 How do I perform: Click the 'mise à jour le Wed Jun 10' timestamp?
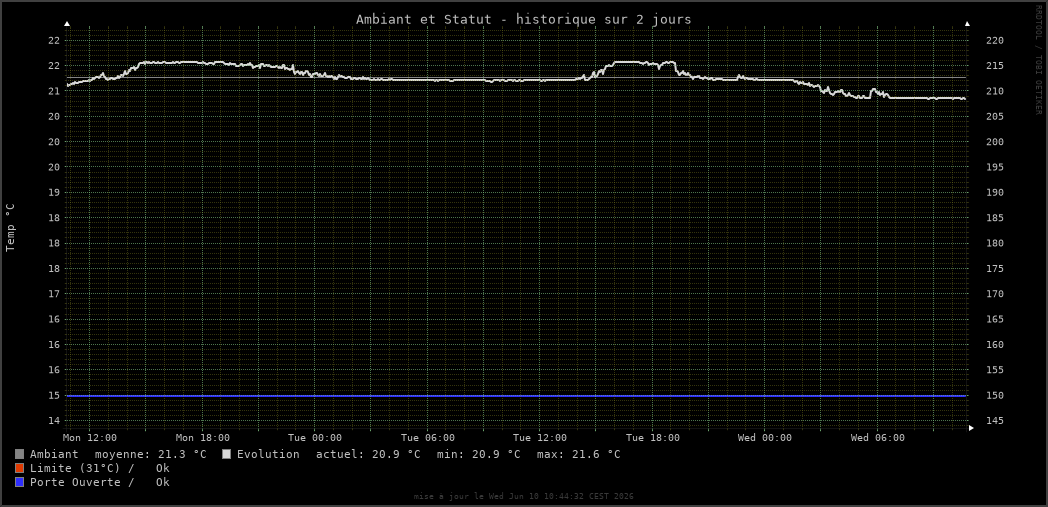coord(523,496)
